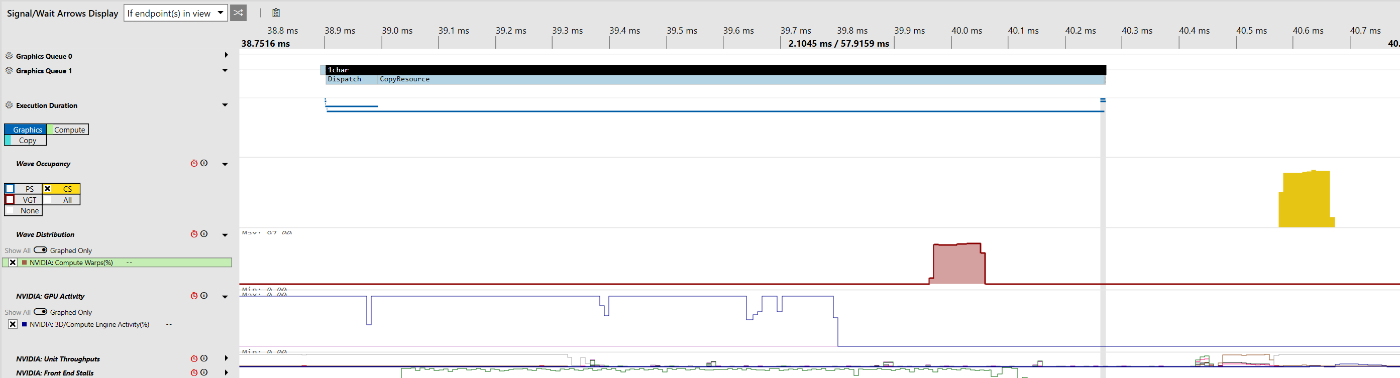Enable the PS wave occupancy checkbox
The height and width of the screenshot is (378, 1400).
coord(10,188)
